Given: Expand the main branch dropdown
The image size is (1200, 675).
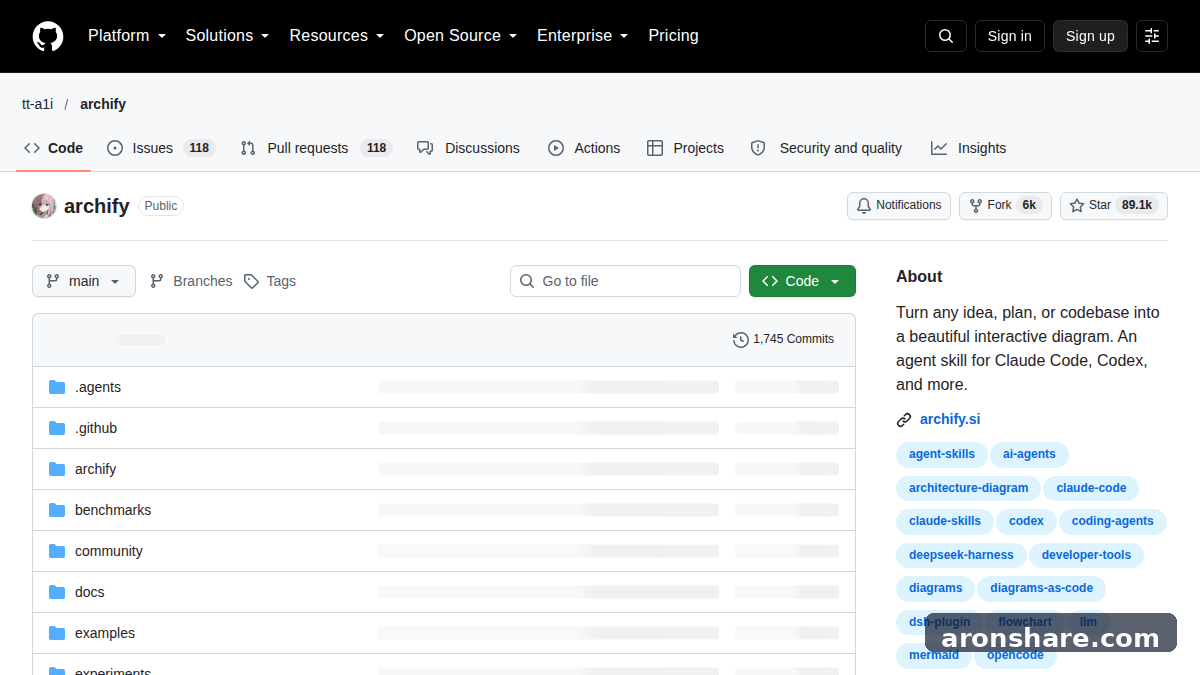Looking at the screenshot, I should click(84, 281).
